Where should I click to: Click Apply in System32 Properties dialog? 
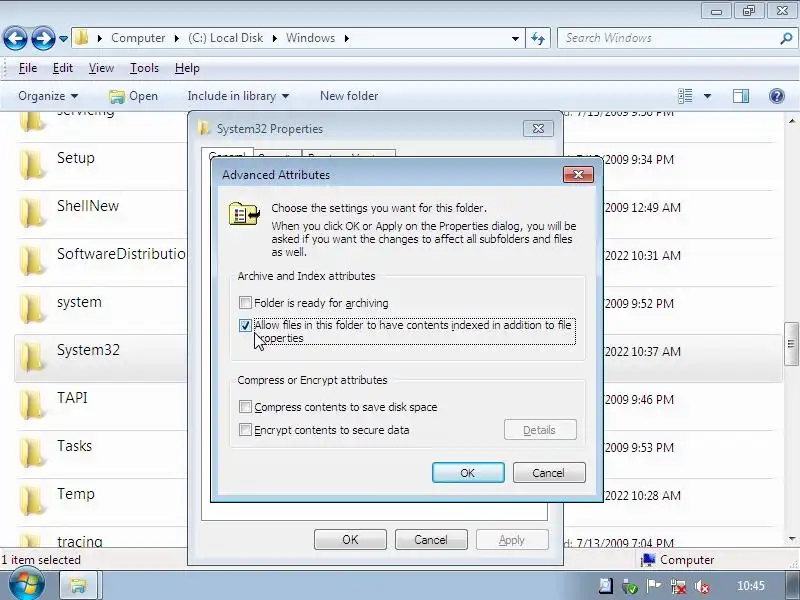pyautogui.click(x=512, y=540)
